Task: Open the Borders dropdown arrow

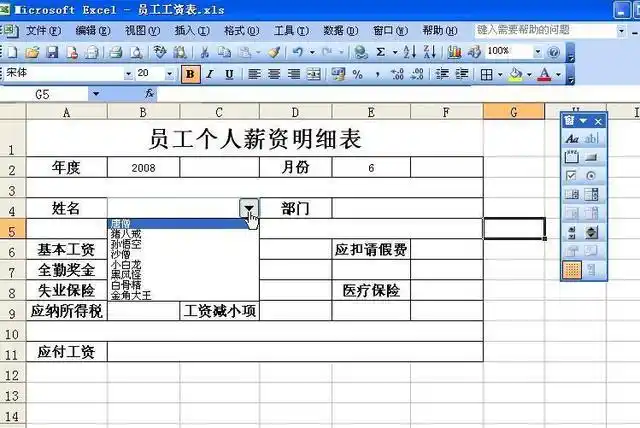Action: 500,75
